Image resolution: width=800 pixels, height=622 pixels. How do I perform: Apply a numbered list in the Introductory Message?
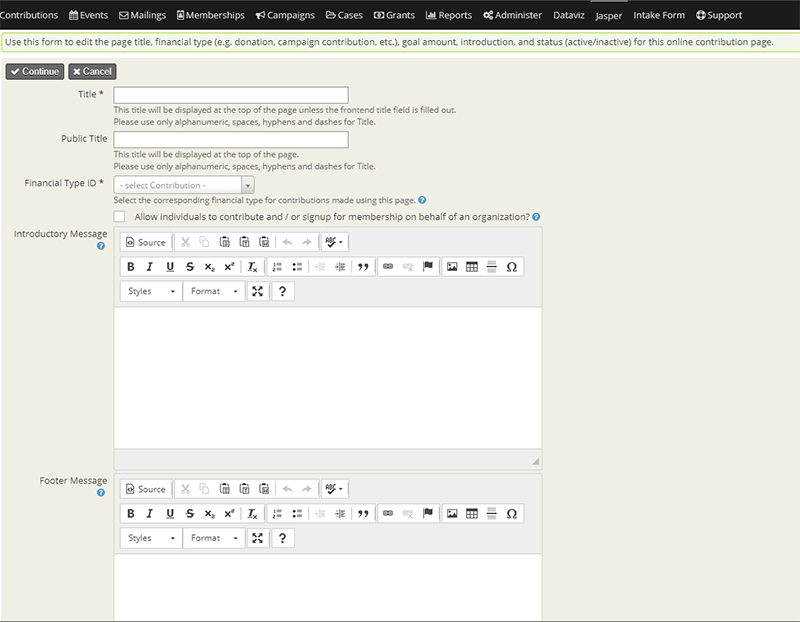pos(276,266)
